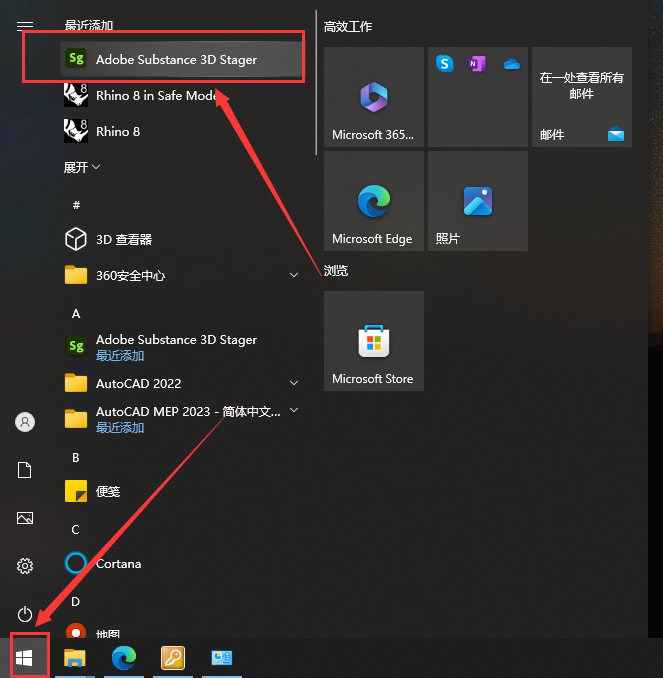Viewport: 663px width, 678px height.
Task: Open OneNote in the tile folder
Action: click(477, 64)
